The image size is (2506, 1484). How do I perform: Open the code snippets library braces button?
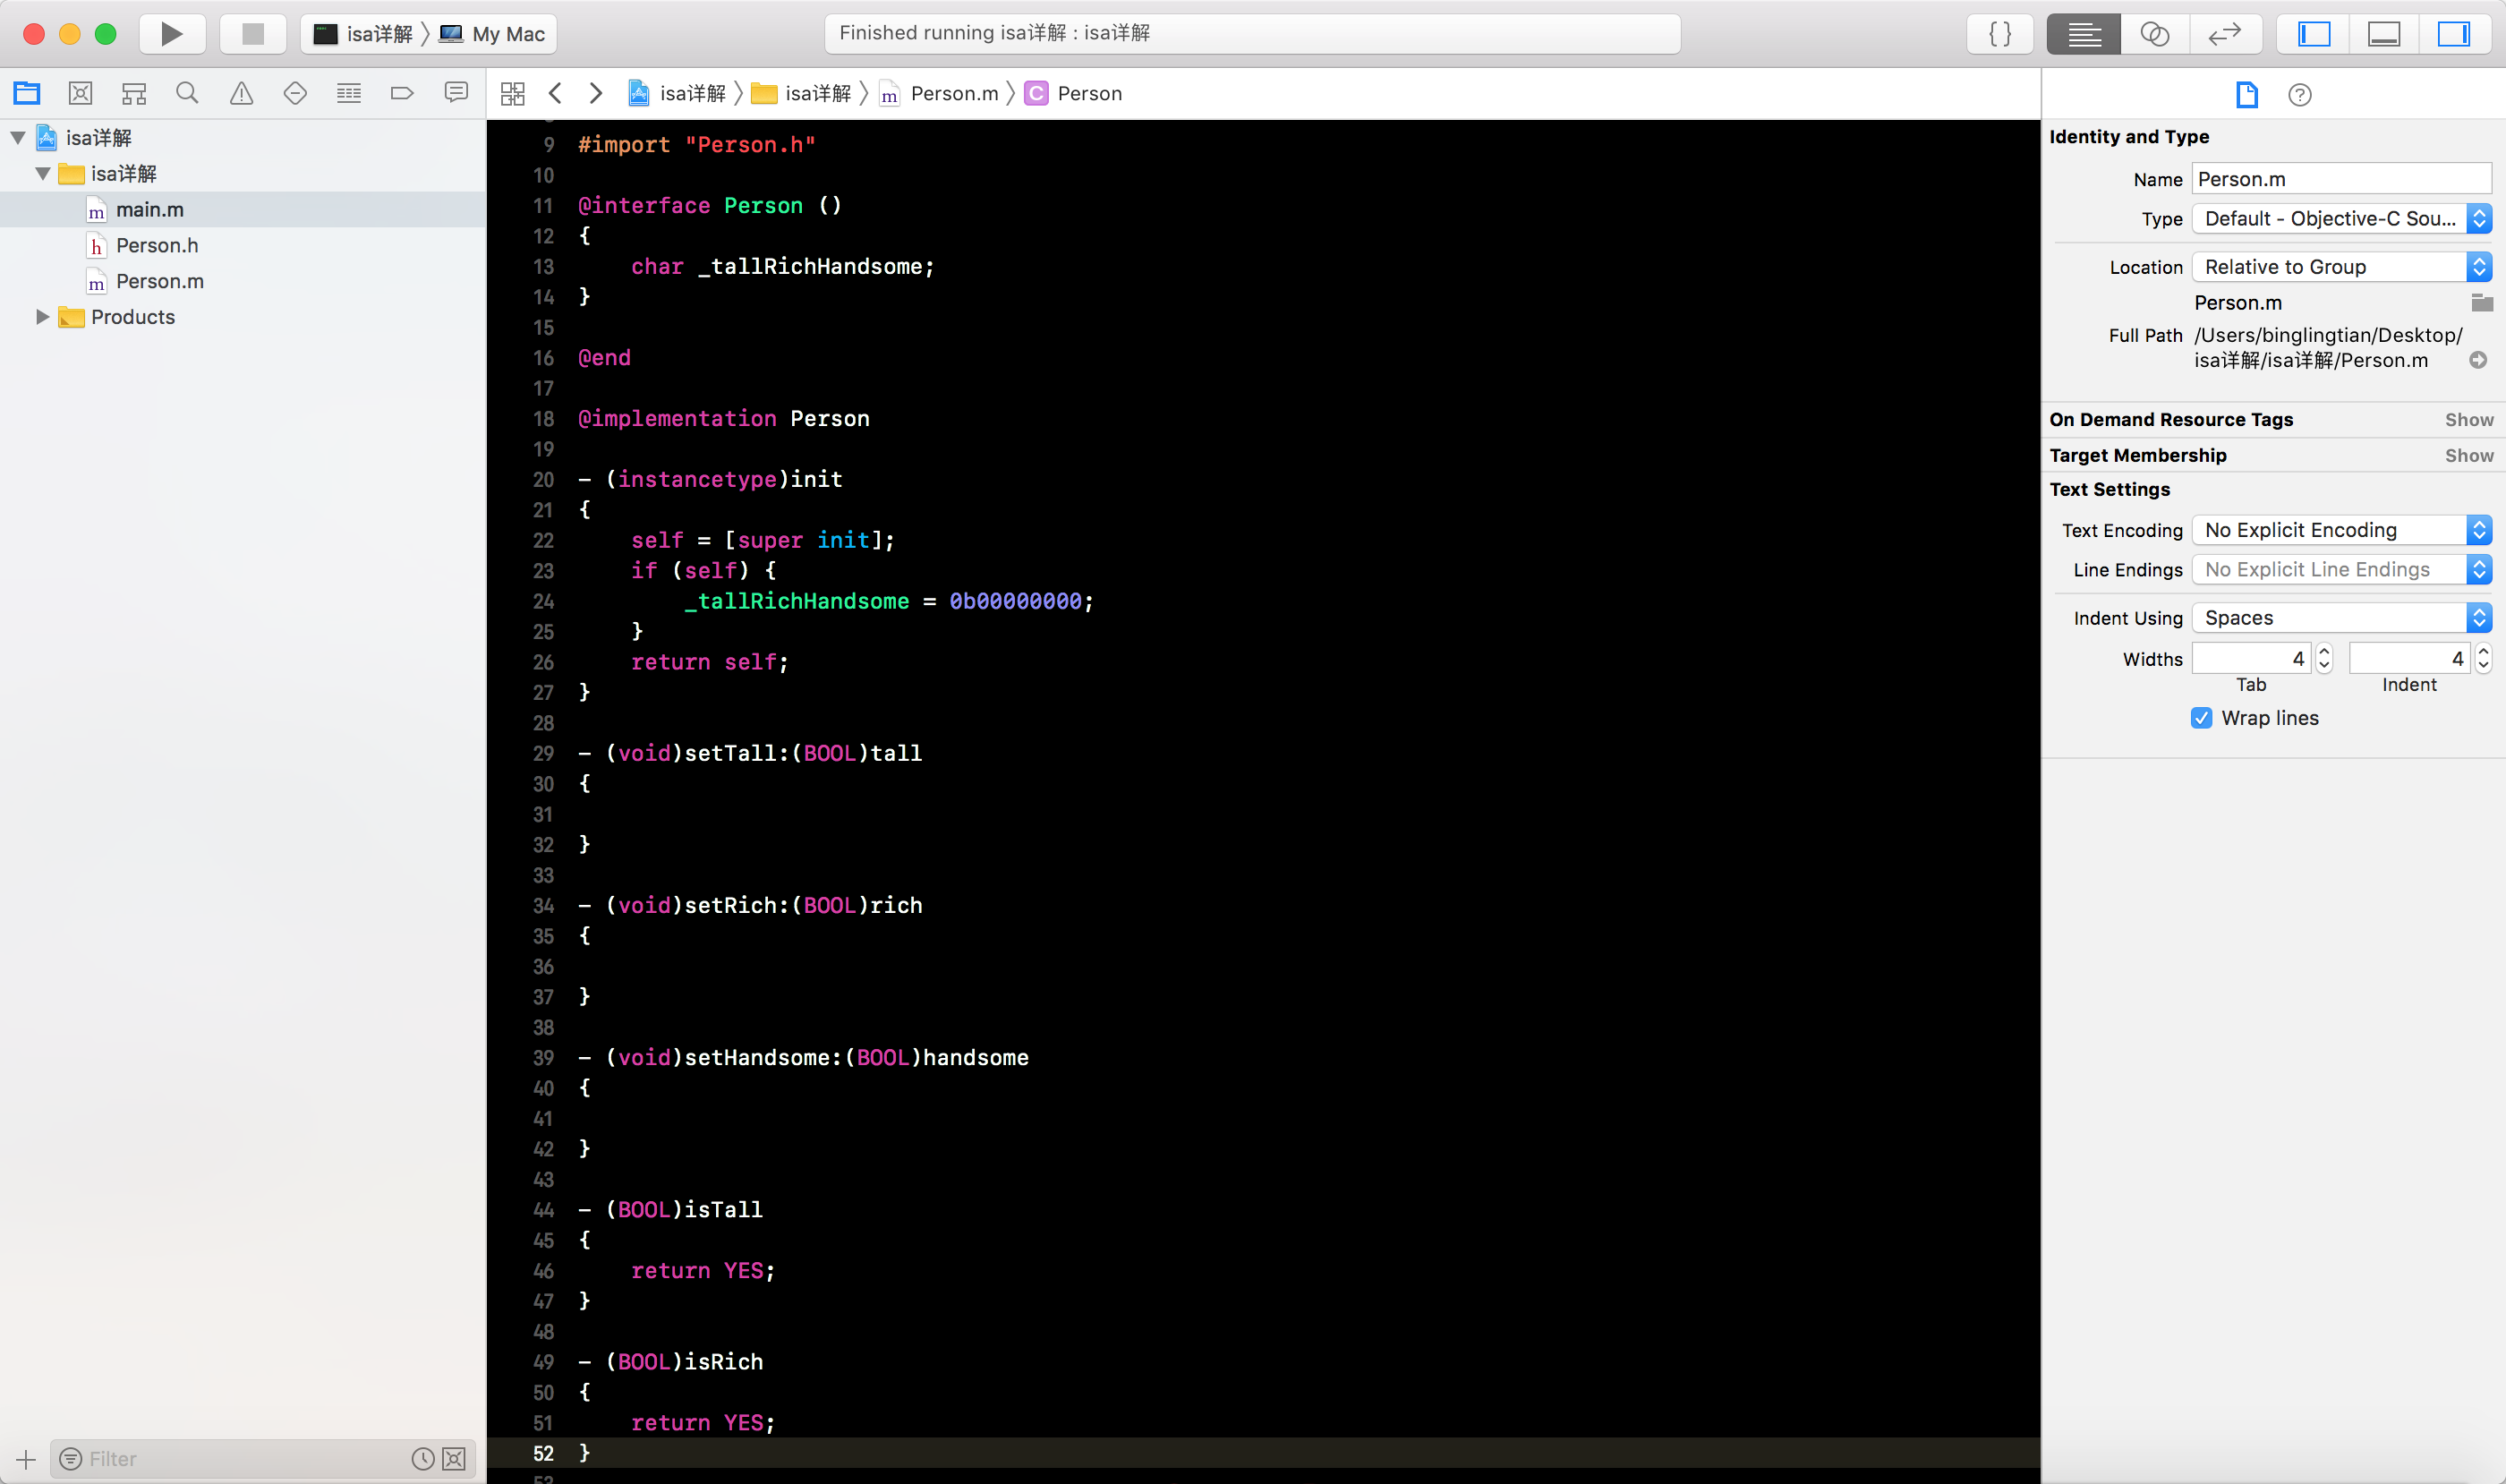click(2000, 34)
